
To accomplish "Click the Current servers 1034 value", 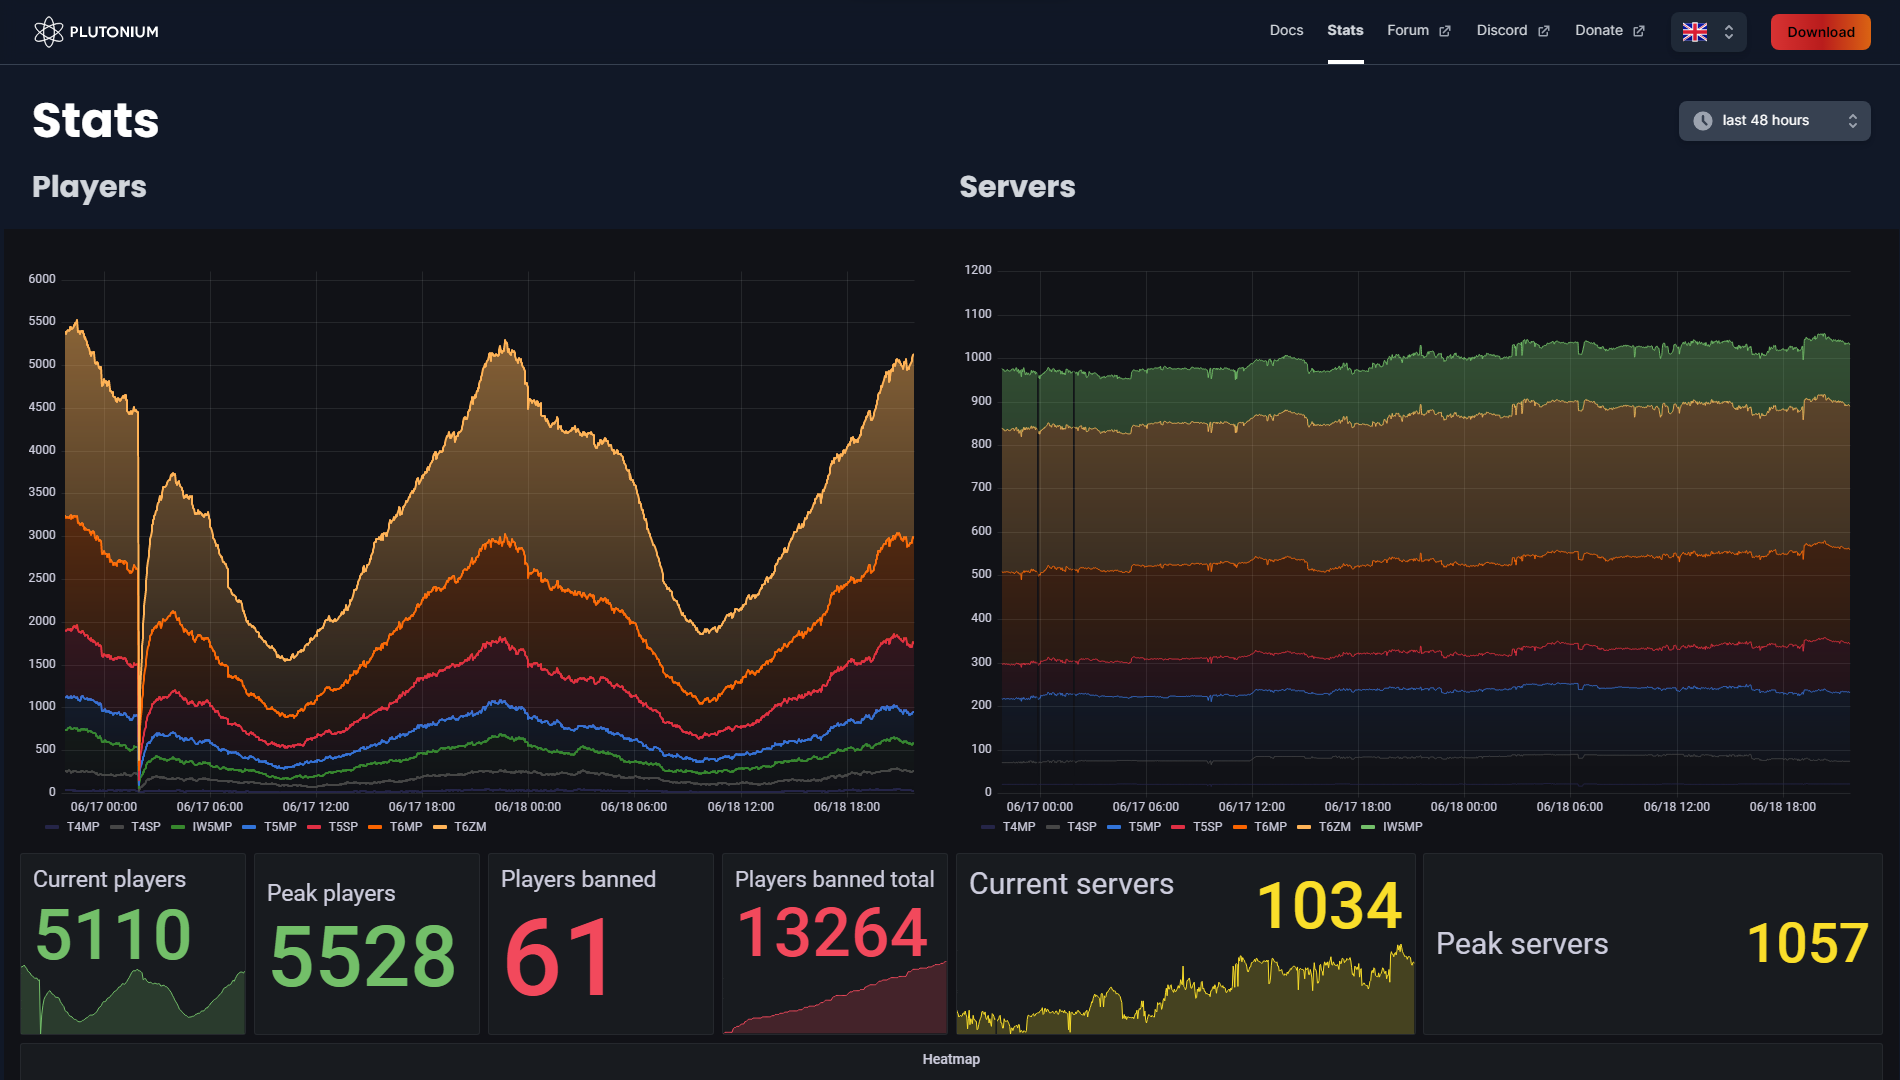I will [1329, 905].
